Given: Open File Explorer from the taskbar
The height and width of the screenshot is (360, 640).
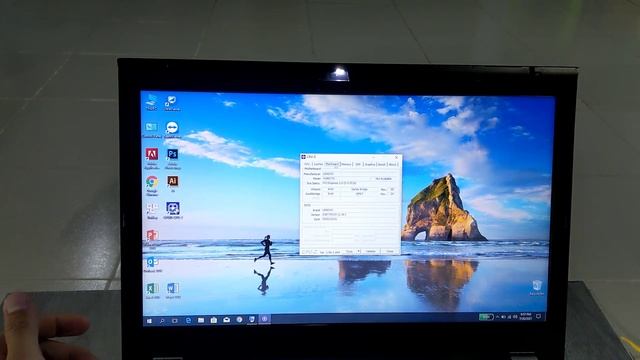Looking at the screenshot, I should (x=201, y=320).
